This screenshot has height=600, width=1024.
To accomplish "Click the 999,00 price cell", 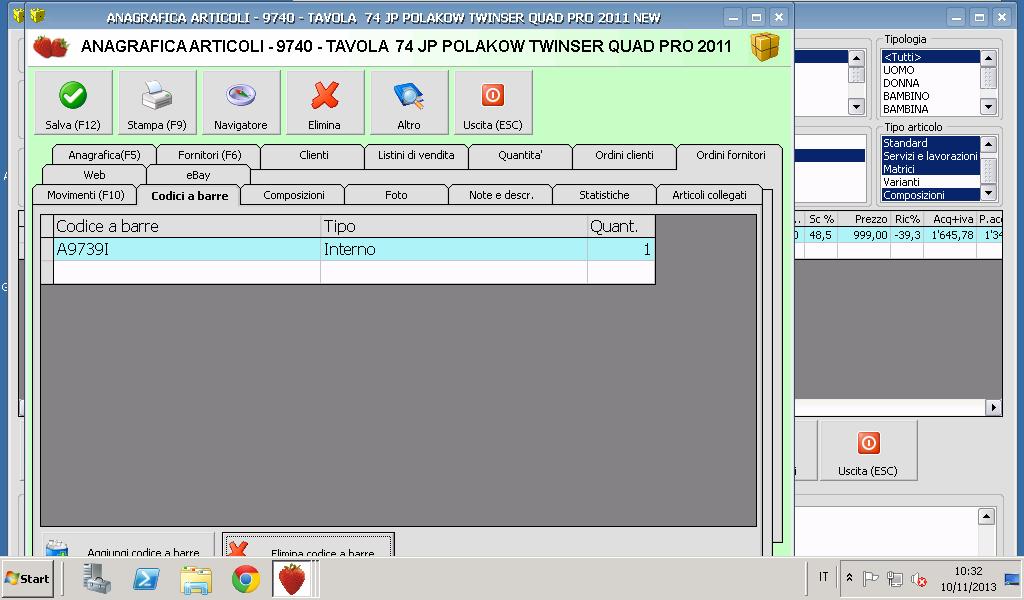I will click(863, 234).
